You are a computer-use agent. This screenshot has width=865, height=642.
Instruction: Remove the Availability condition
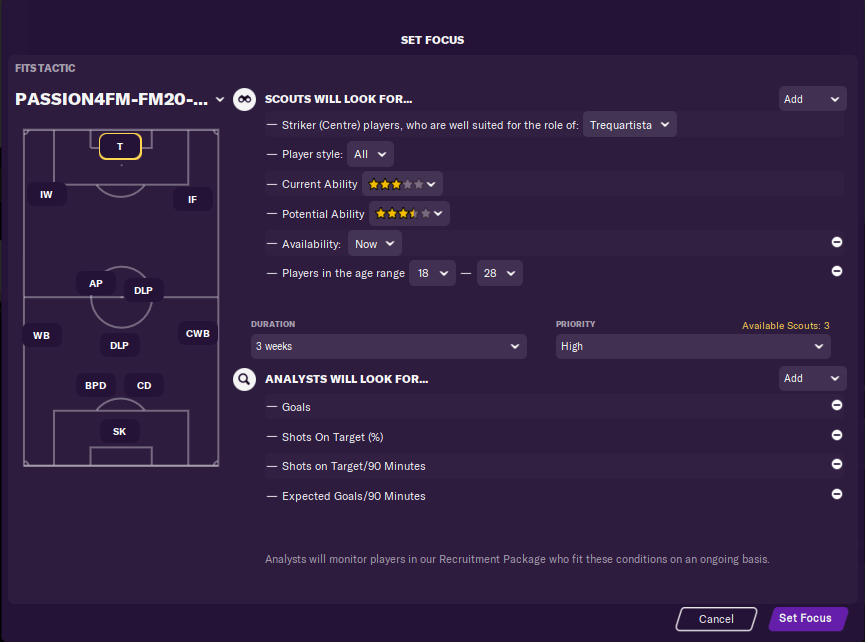click(x=836, y=242)
